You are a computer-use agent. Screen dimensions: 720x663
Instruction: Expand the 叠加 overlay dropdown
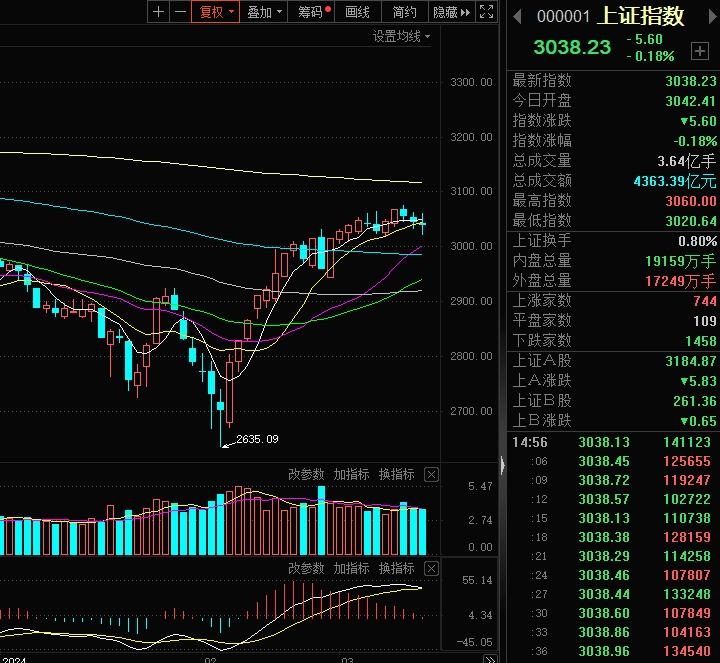(x=264, y=12)
